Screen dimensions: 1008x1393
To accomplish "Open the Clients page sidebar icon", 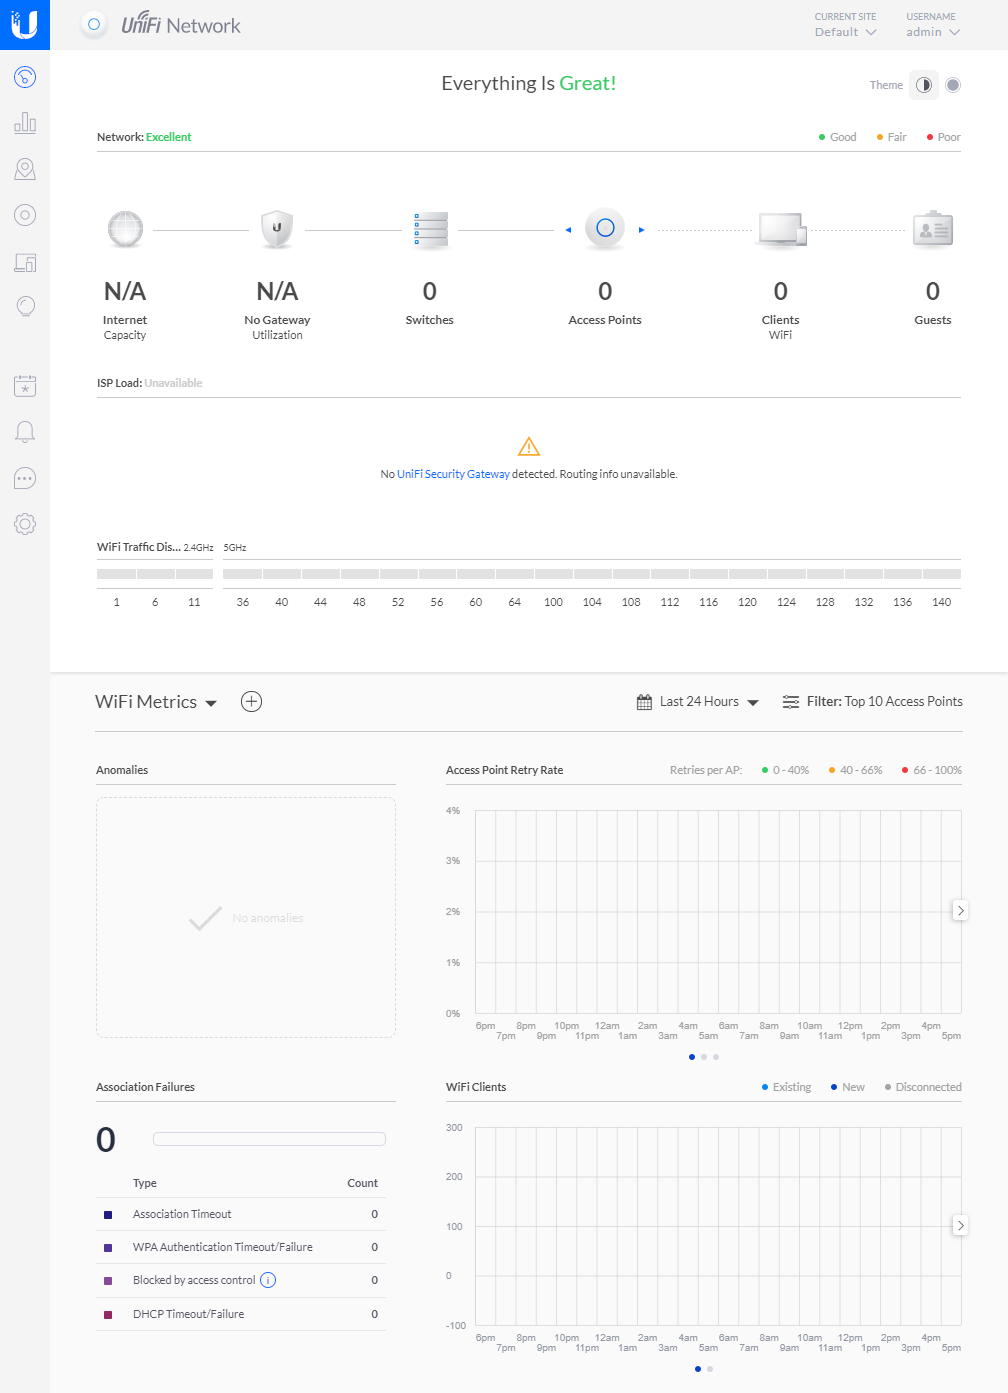I will [x=25, y=262].
